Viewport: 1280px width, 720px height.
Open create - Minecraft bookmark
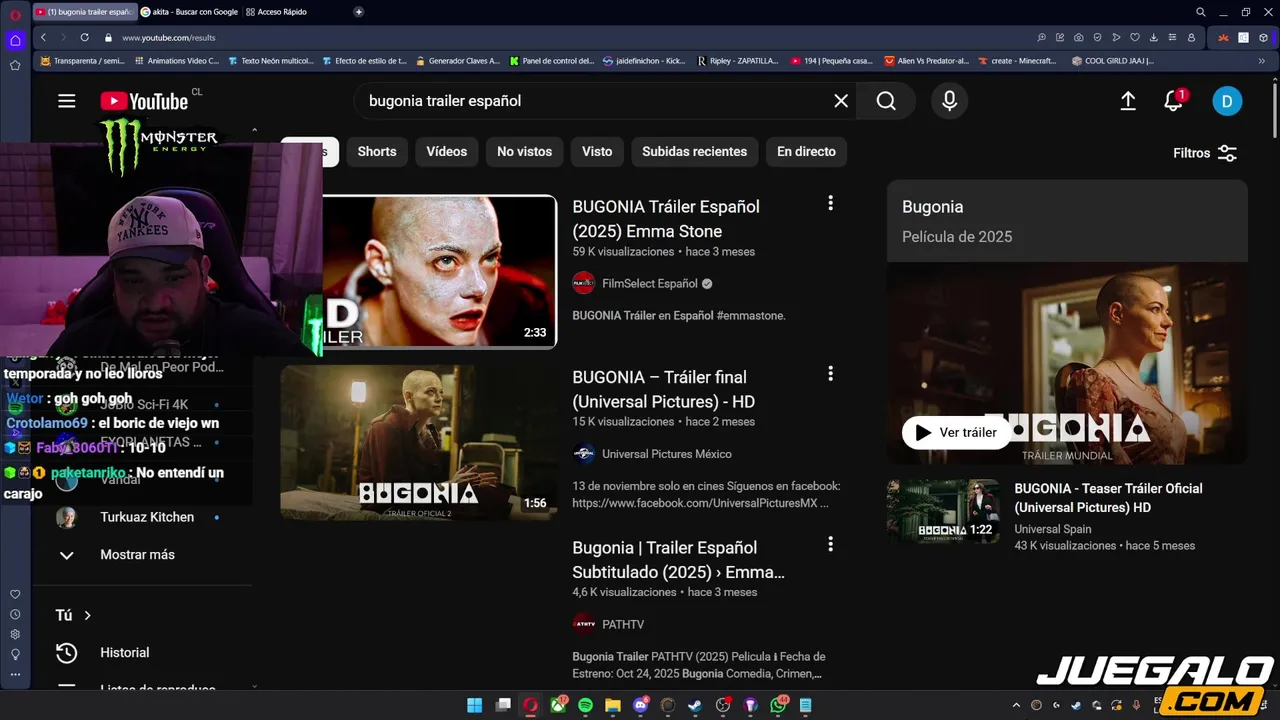pyautogui.click(x=1017, y=61)
